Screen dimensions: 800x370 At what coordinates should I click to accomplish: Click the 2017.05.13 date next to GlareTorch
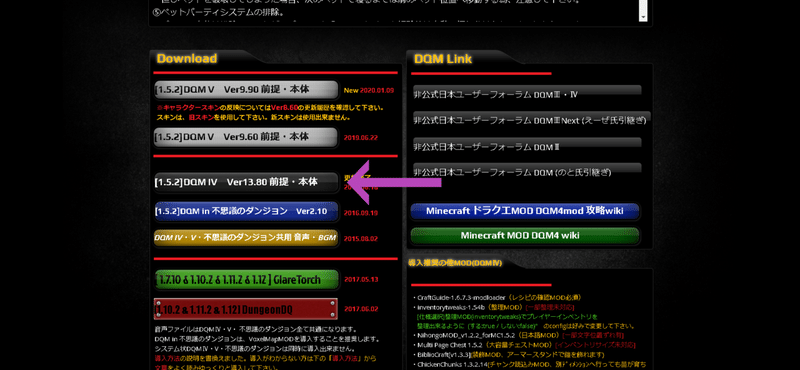pos(361,280)
